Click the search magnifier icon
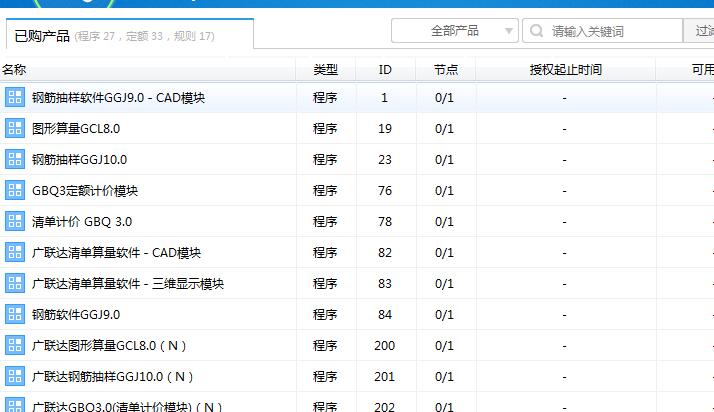714x412 pixels. coord(536,31)
